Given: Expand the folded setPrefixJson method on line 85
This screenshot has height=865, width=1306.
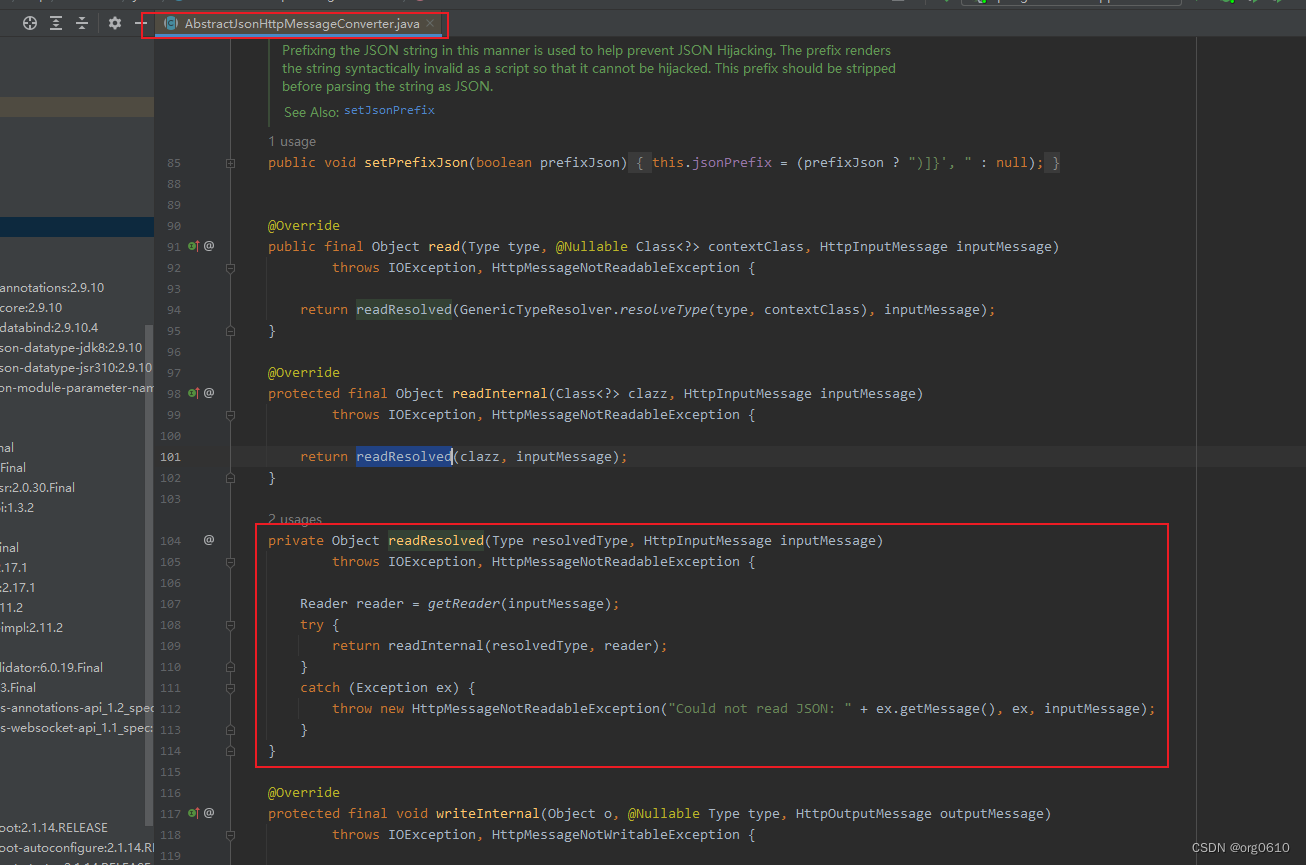Looking at the screenshot, I should point(231,162).
